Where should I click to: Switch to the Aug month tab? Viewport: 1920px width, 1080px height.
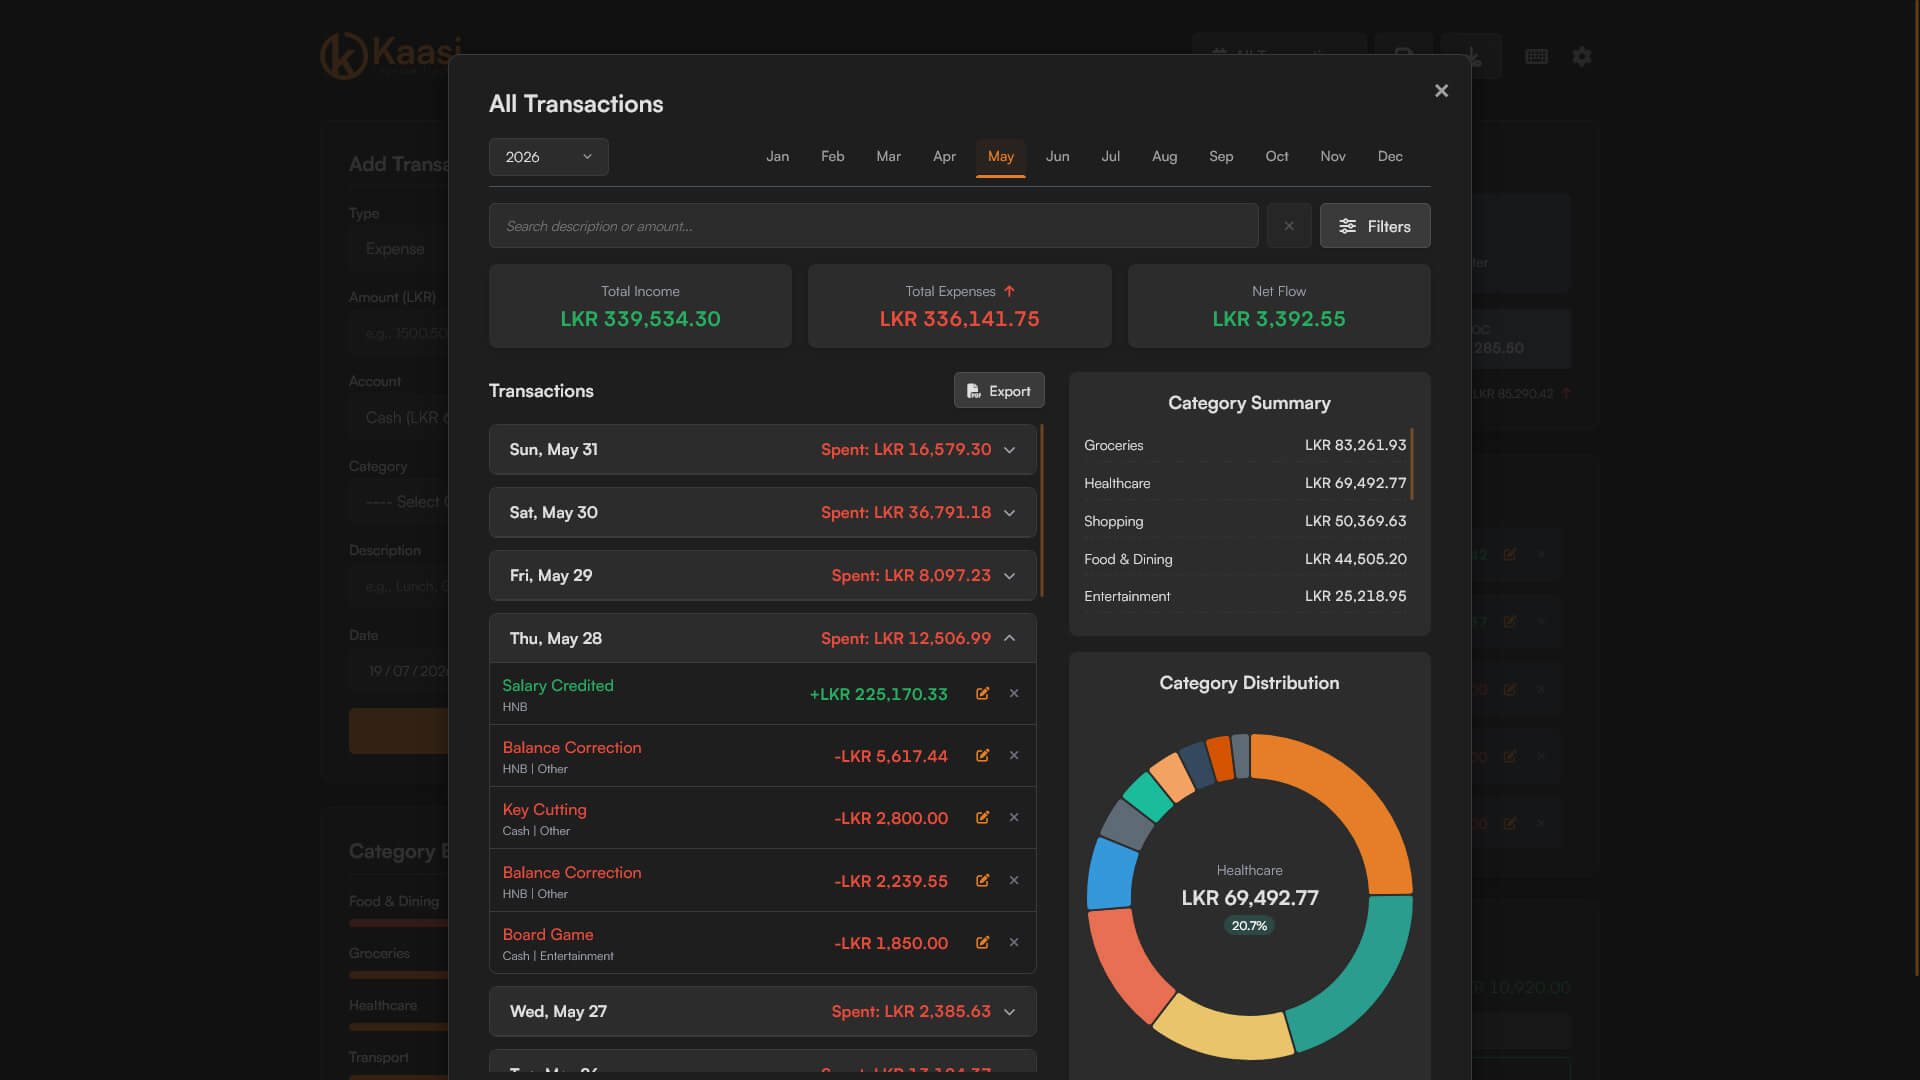[1164, 157]
